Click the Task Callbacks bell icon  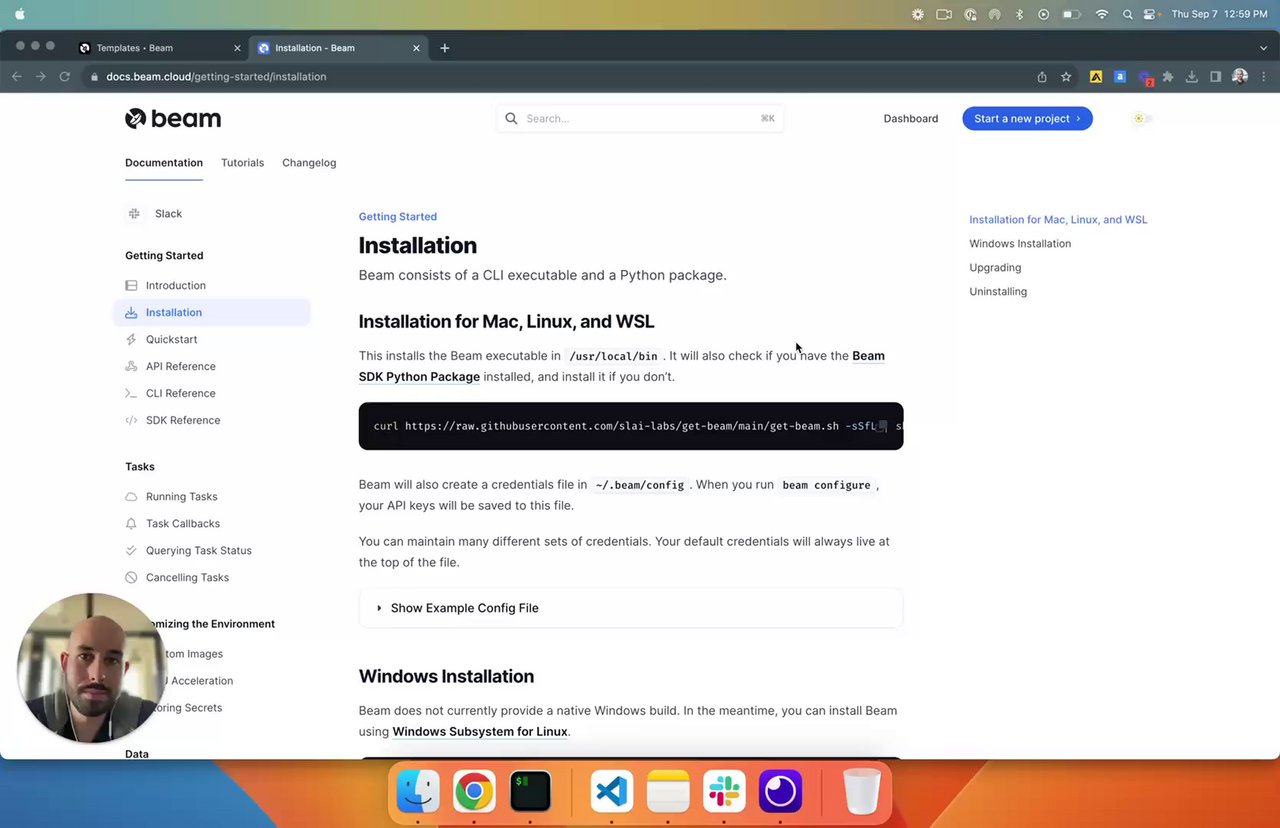(x=131, y=523)
